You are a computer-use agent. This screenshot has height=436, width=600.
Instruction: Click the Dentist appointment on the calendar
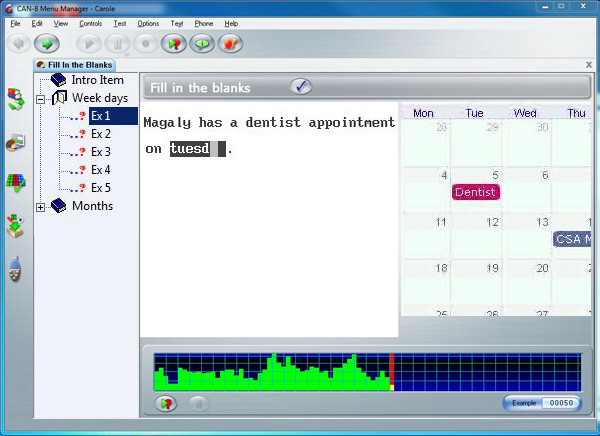click(x=474, y=192)
